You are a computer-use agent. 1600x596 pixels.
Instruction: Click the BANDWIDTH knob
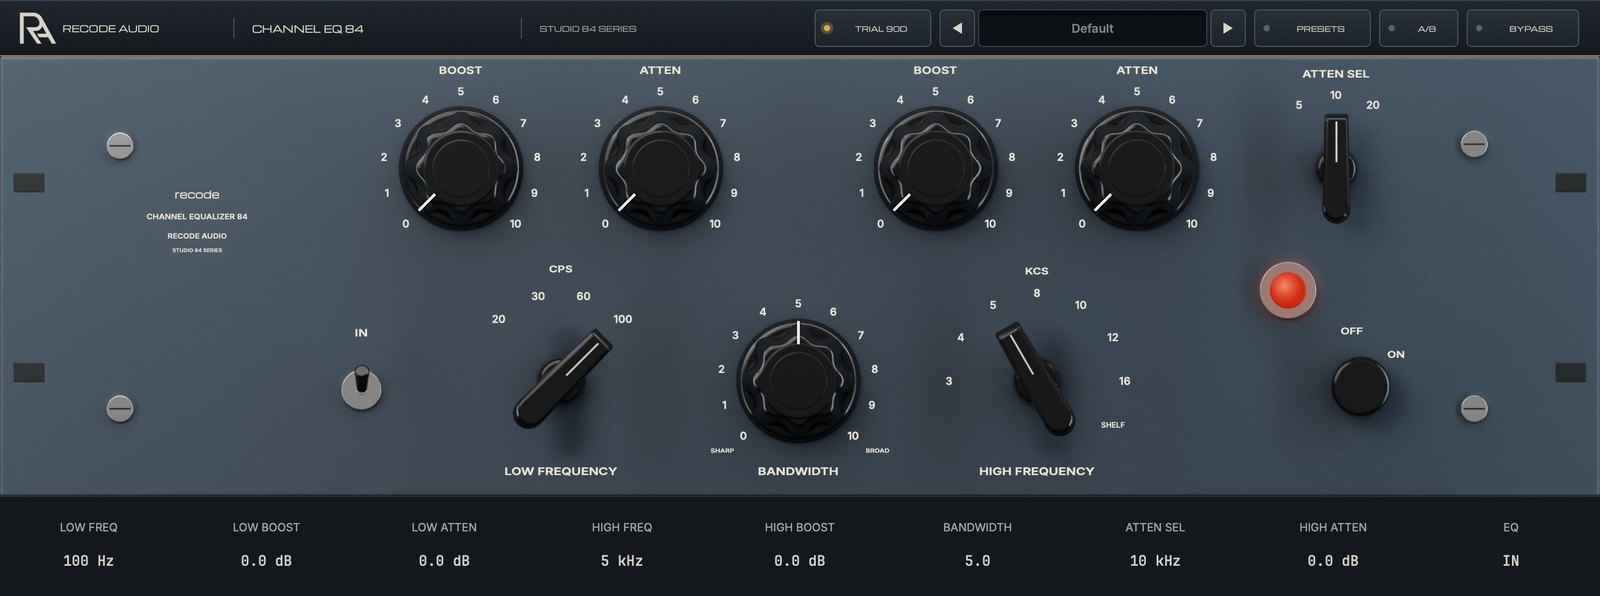[x=798, y=381]
